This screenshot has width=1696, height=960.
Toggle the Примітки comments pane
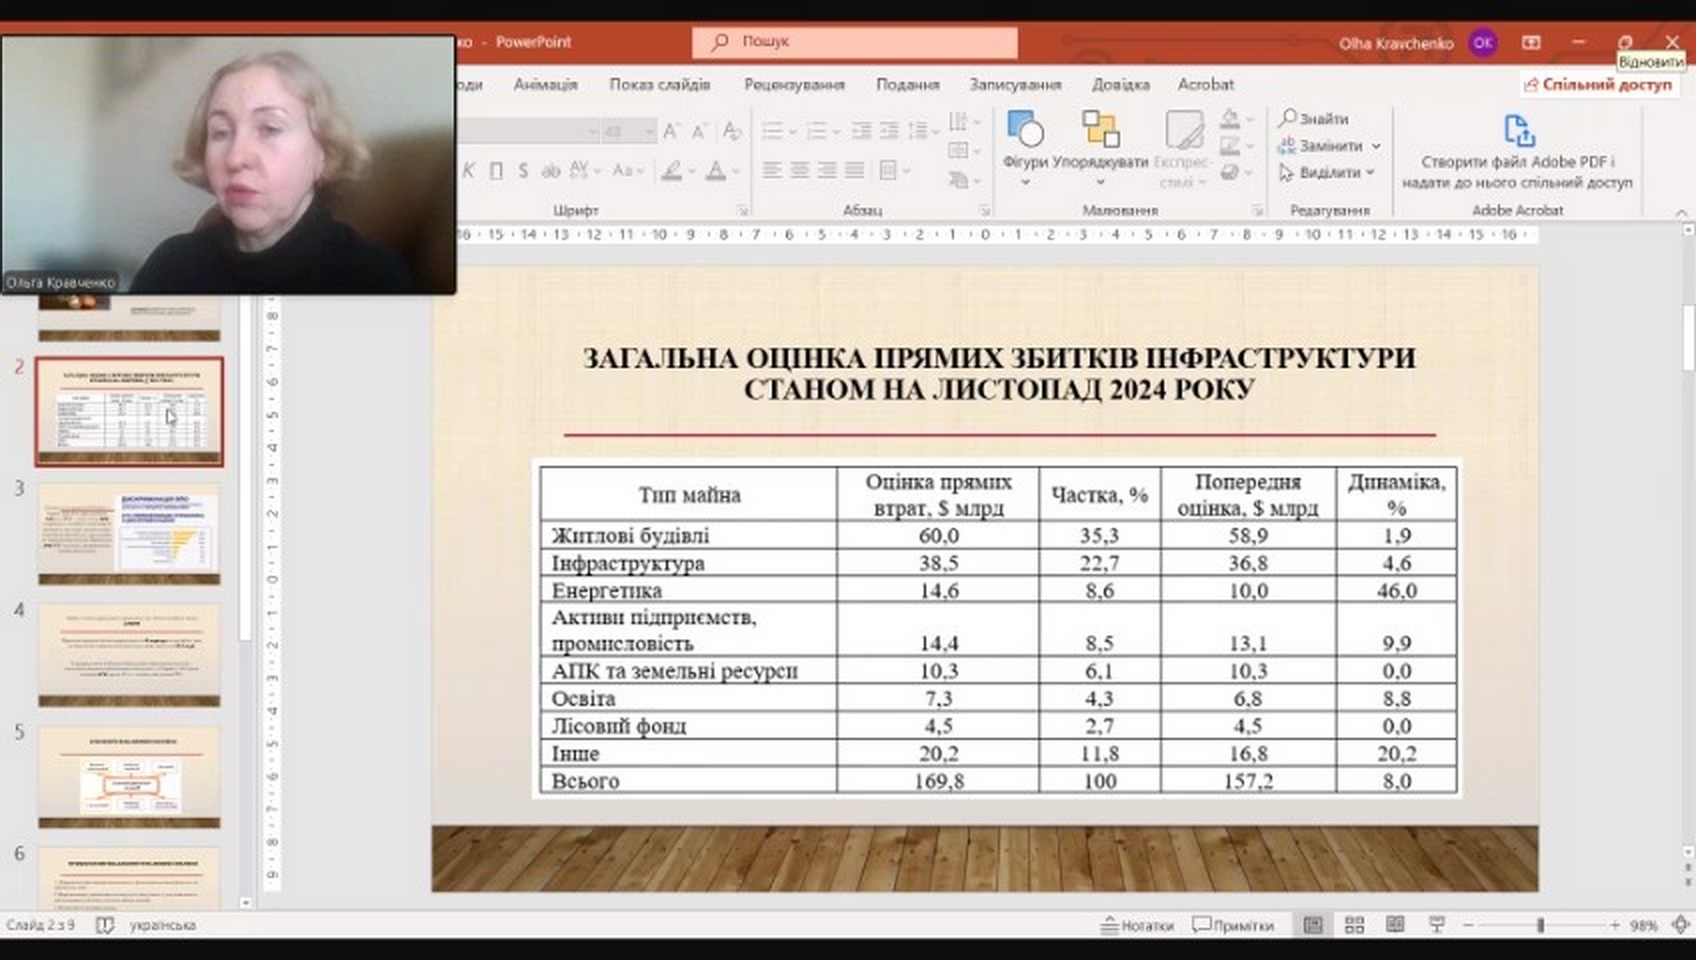coord(1233,925)
